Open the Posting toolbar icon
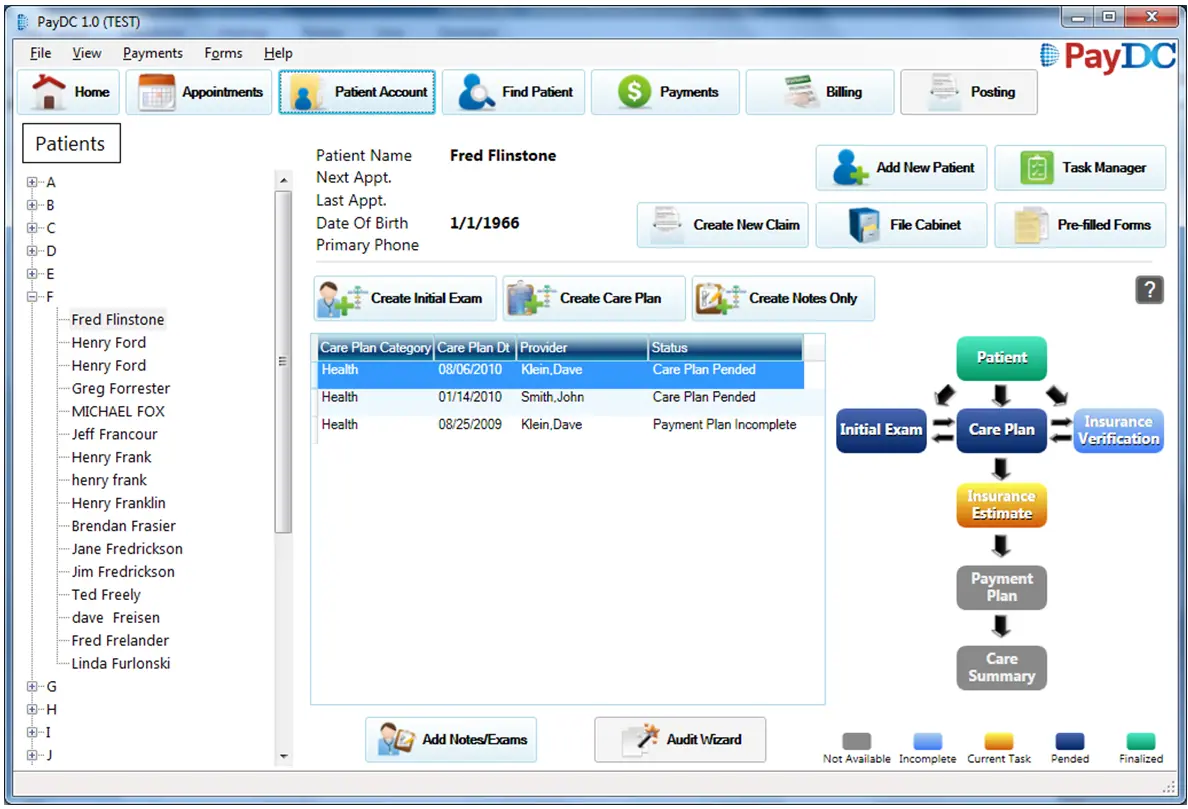1188x809 pixels. pos(968,92)
